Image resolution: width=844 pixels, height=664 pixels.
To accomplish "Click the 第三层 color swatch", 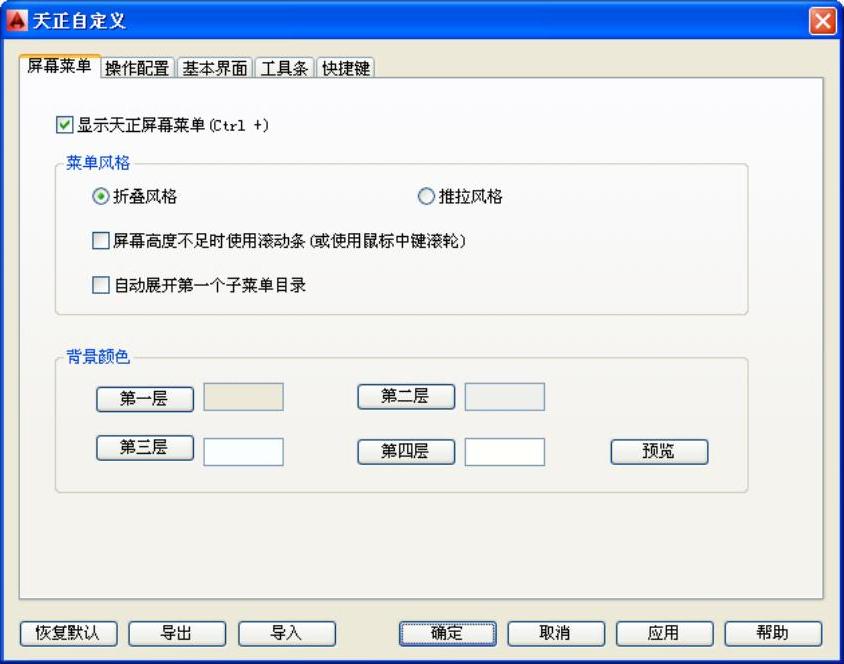I will click(243, 452).
